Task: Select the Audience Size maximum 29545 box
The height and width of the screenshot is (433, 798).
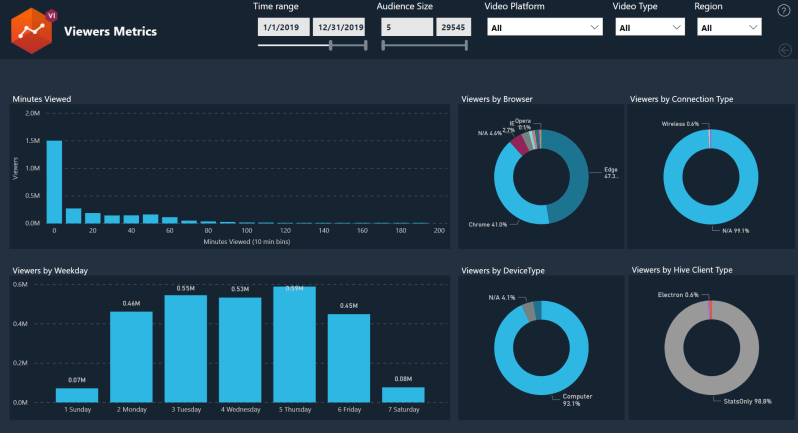Action: 453,28
